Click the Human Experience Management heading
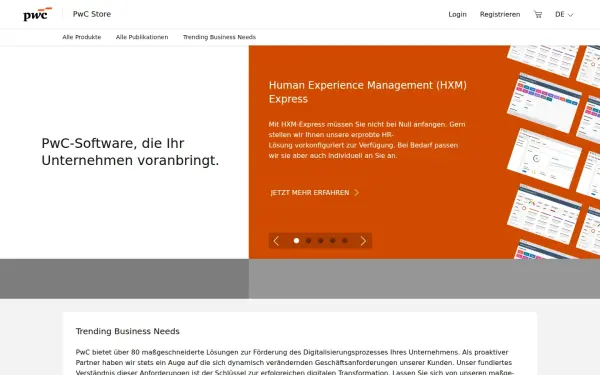Screen dimensions: 600x375 pyautogui.click(x=368, y=92)
